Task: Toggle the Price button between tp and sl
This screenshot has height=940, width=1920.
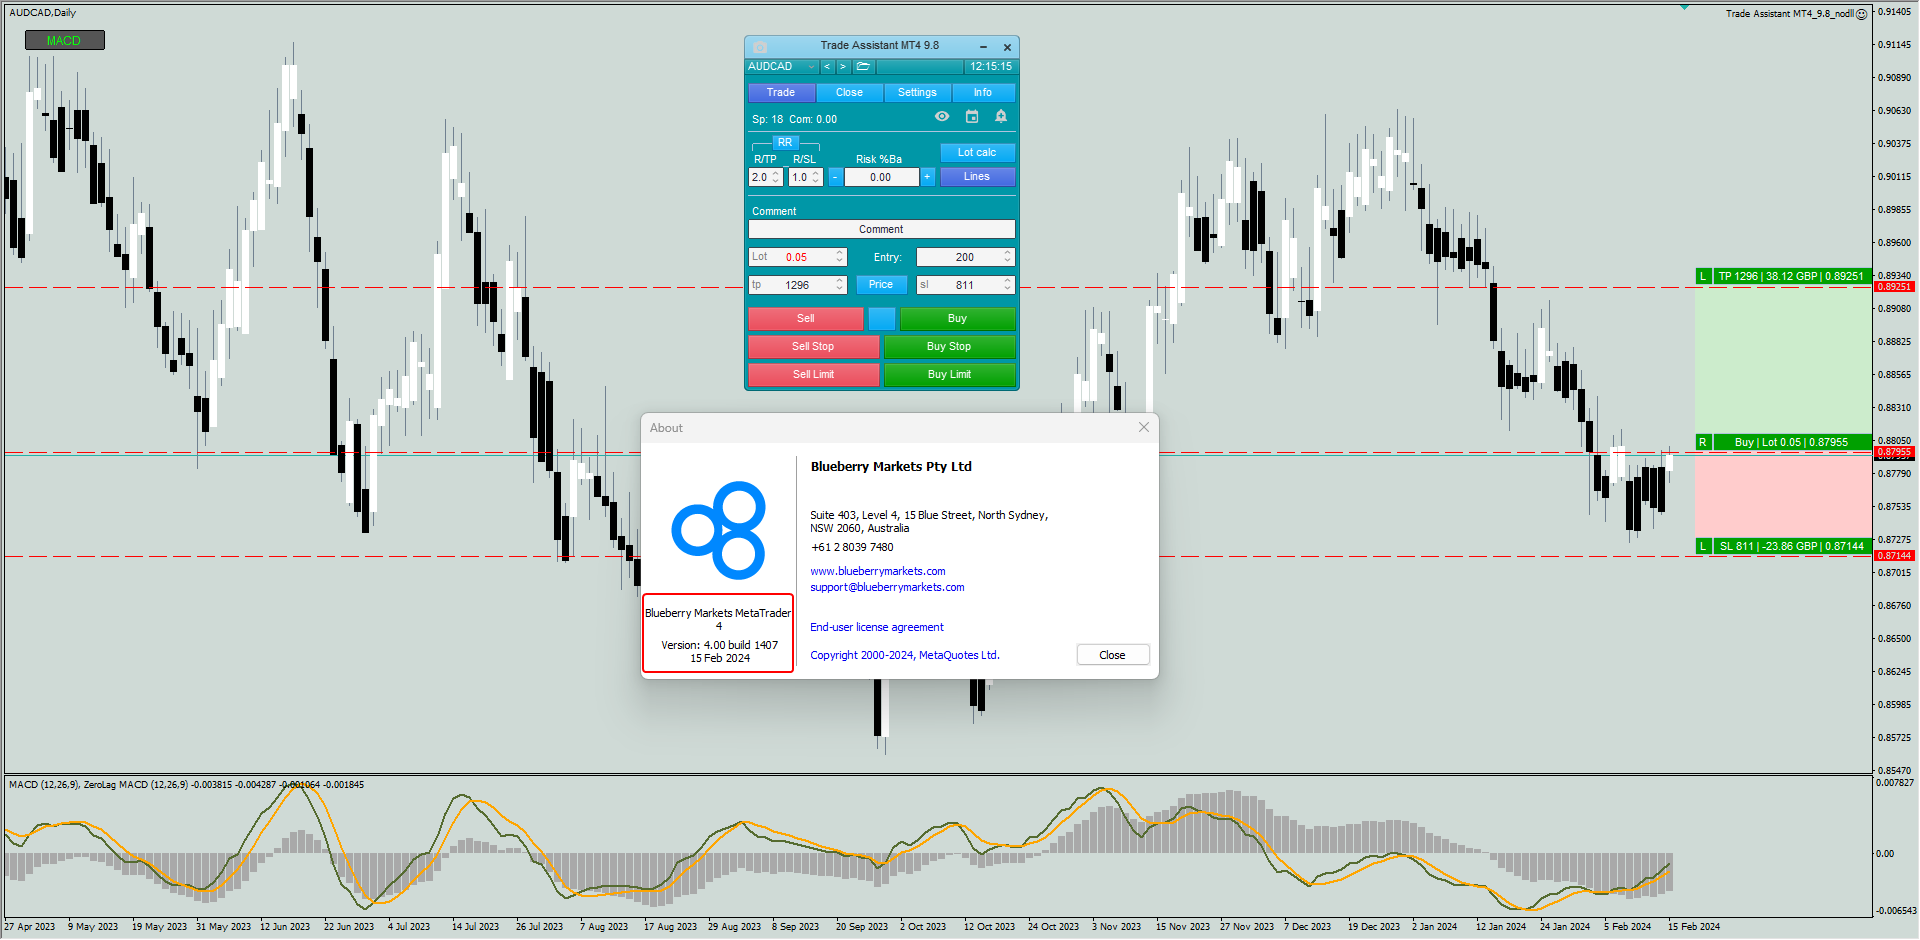Action: tap(881, 285)
